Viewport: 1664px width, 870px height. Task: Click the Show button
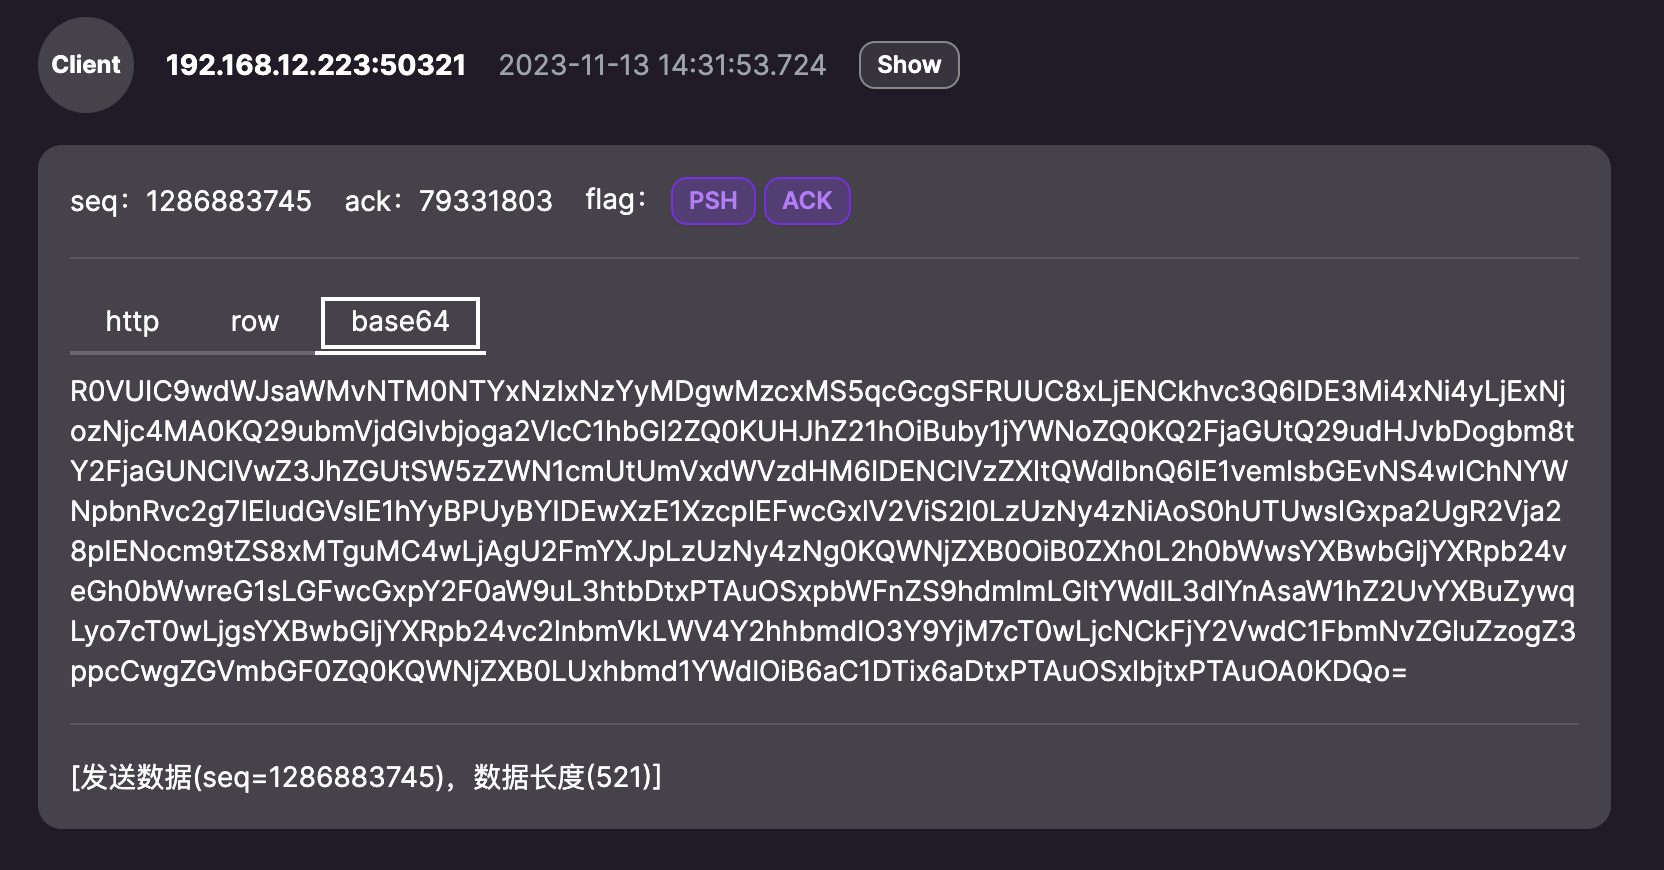coord(909,65)
